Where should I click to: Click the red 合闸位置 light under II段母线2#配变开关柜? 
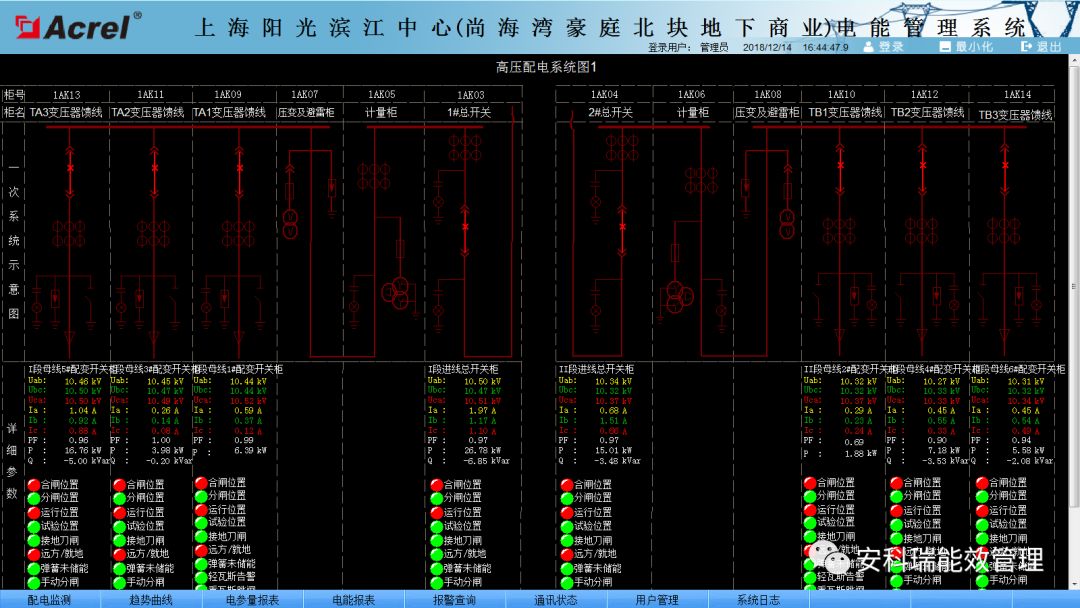pos(810,483)
